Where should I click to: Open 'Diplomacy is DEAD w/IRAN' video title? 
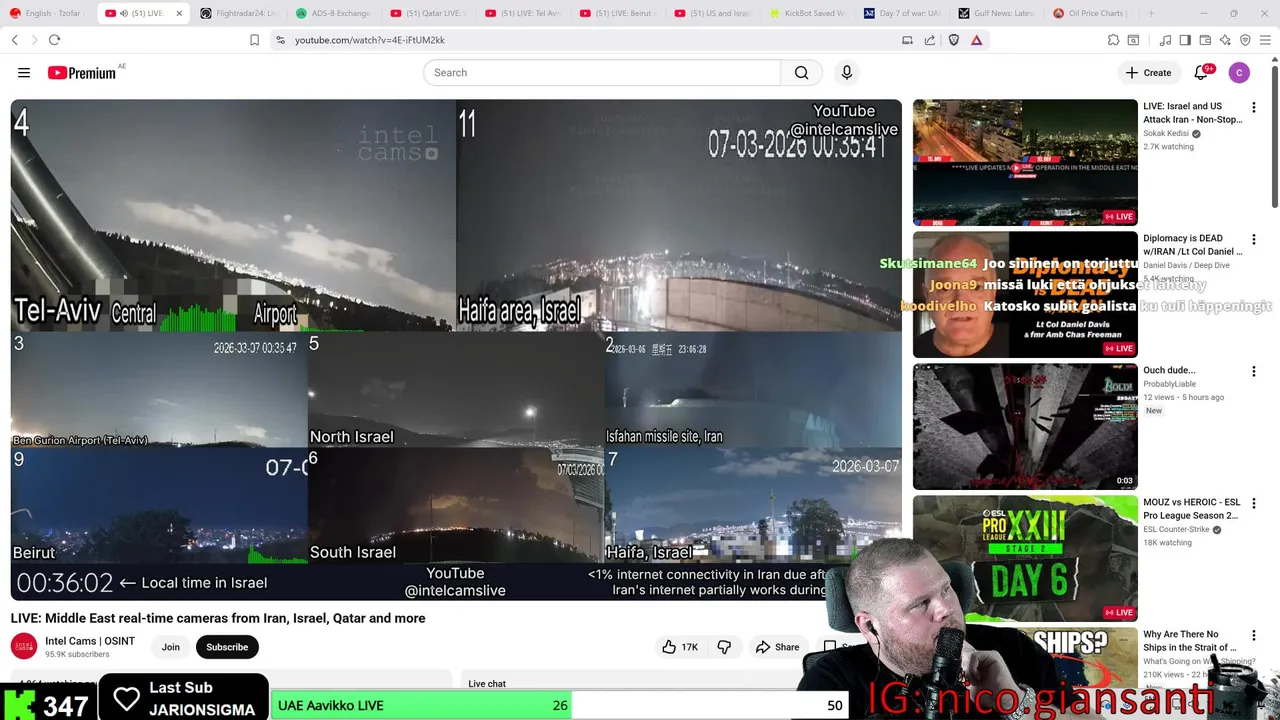pos(1193,245)
